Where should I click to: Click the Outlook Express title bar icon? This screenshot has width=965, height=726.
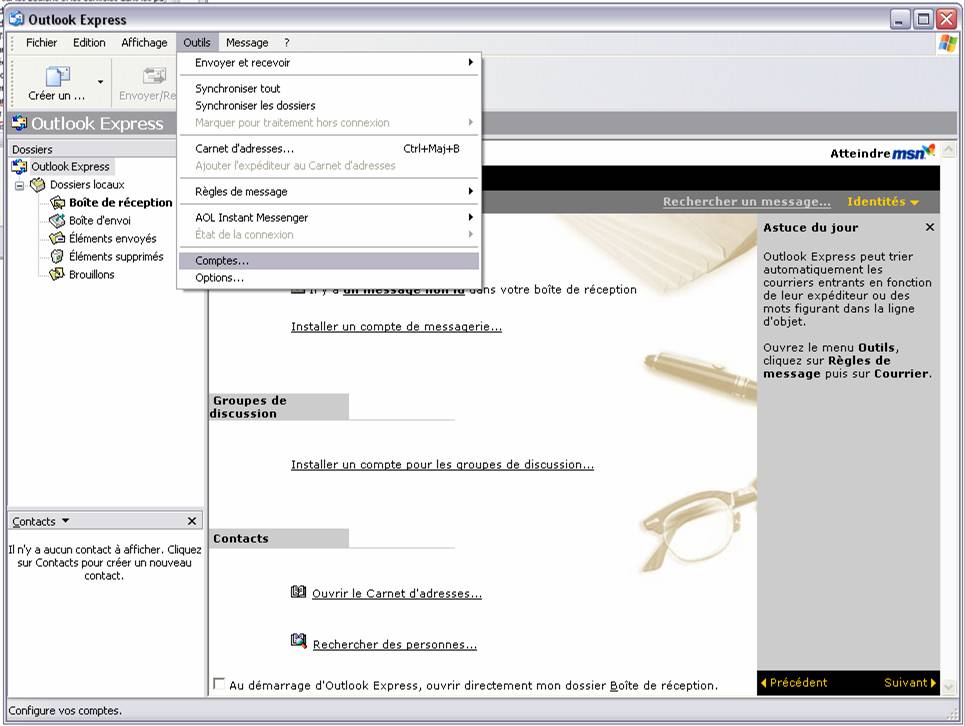coord(16,19)
